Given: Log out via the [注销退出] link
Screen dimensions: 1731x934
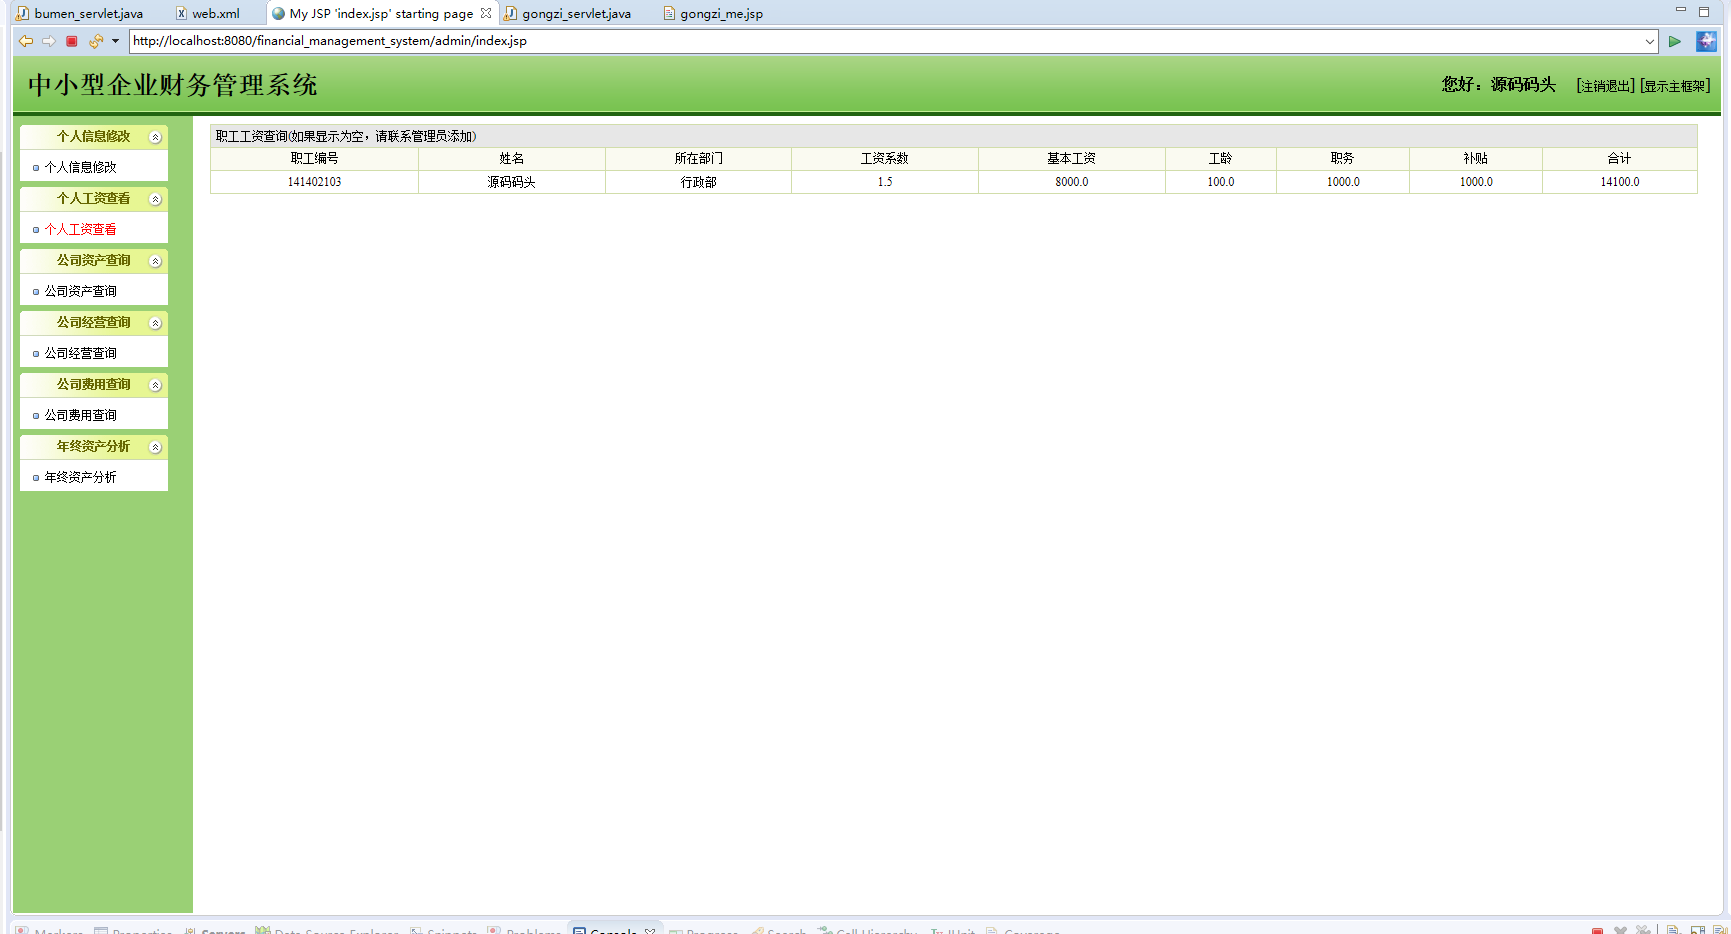Looking at the screenshot, I should tap(1605, 86).
